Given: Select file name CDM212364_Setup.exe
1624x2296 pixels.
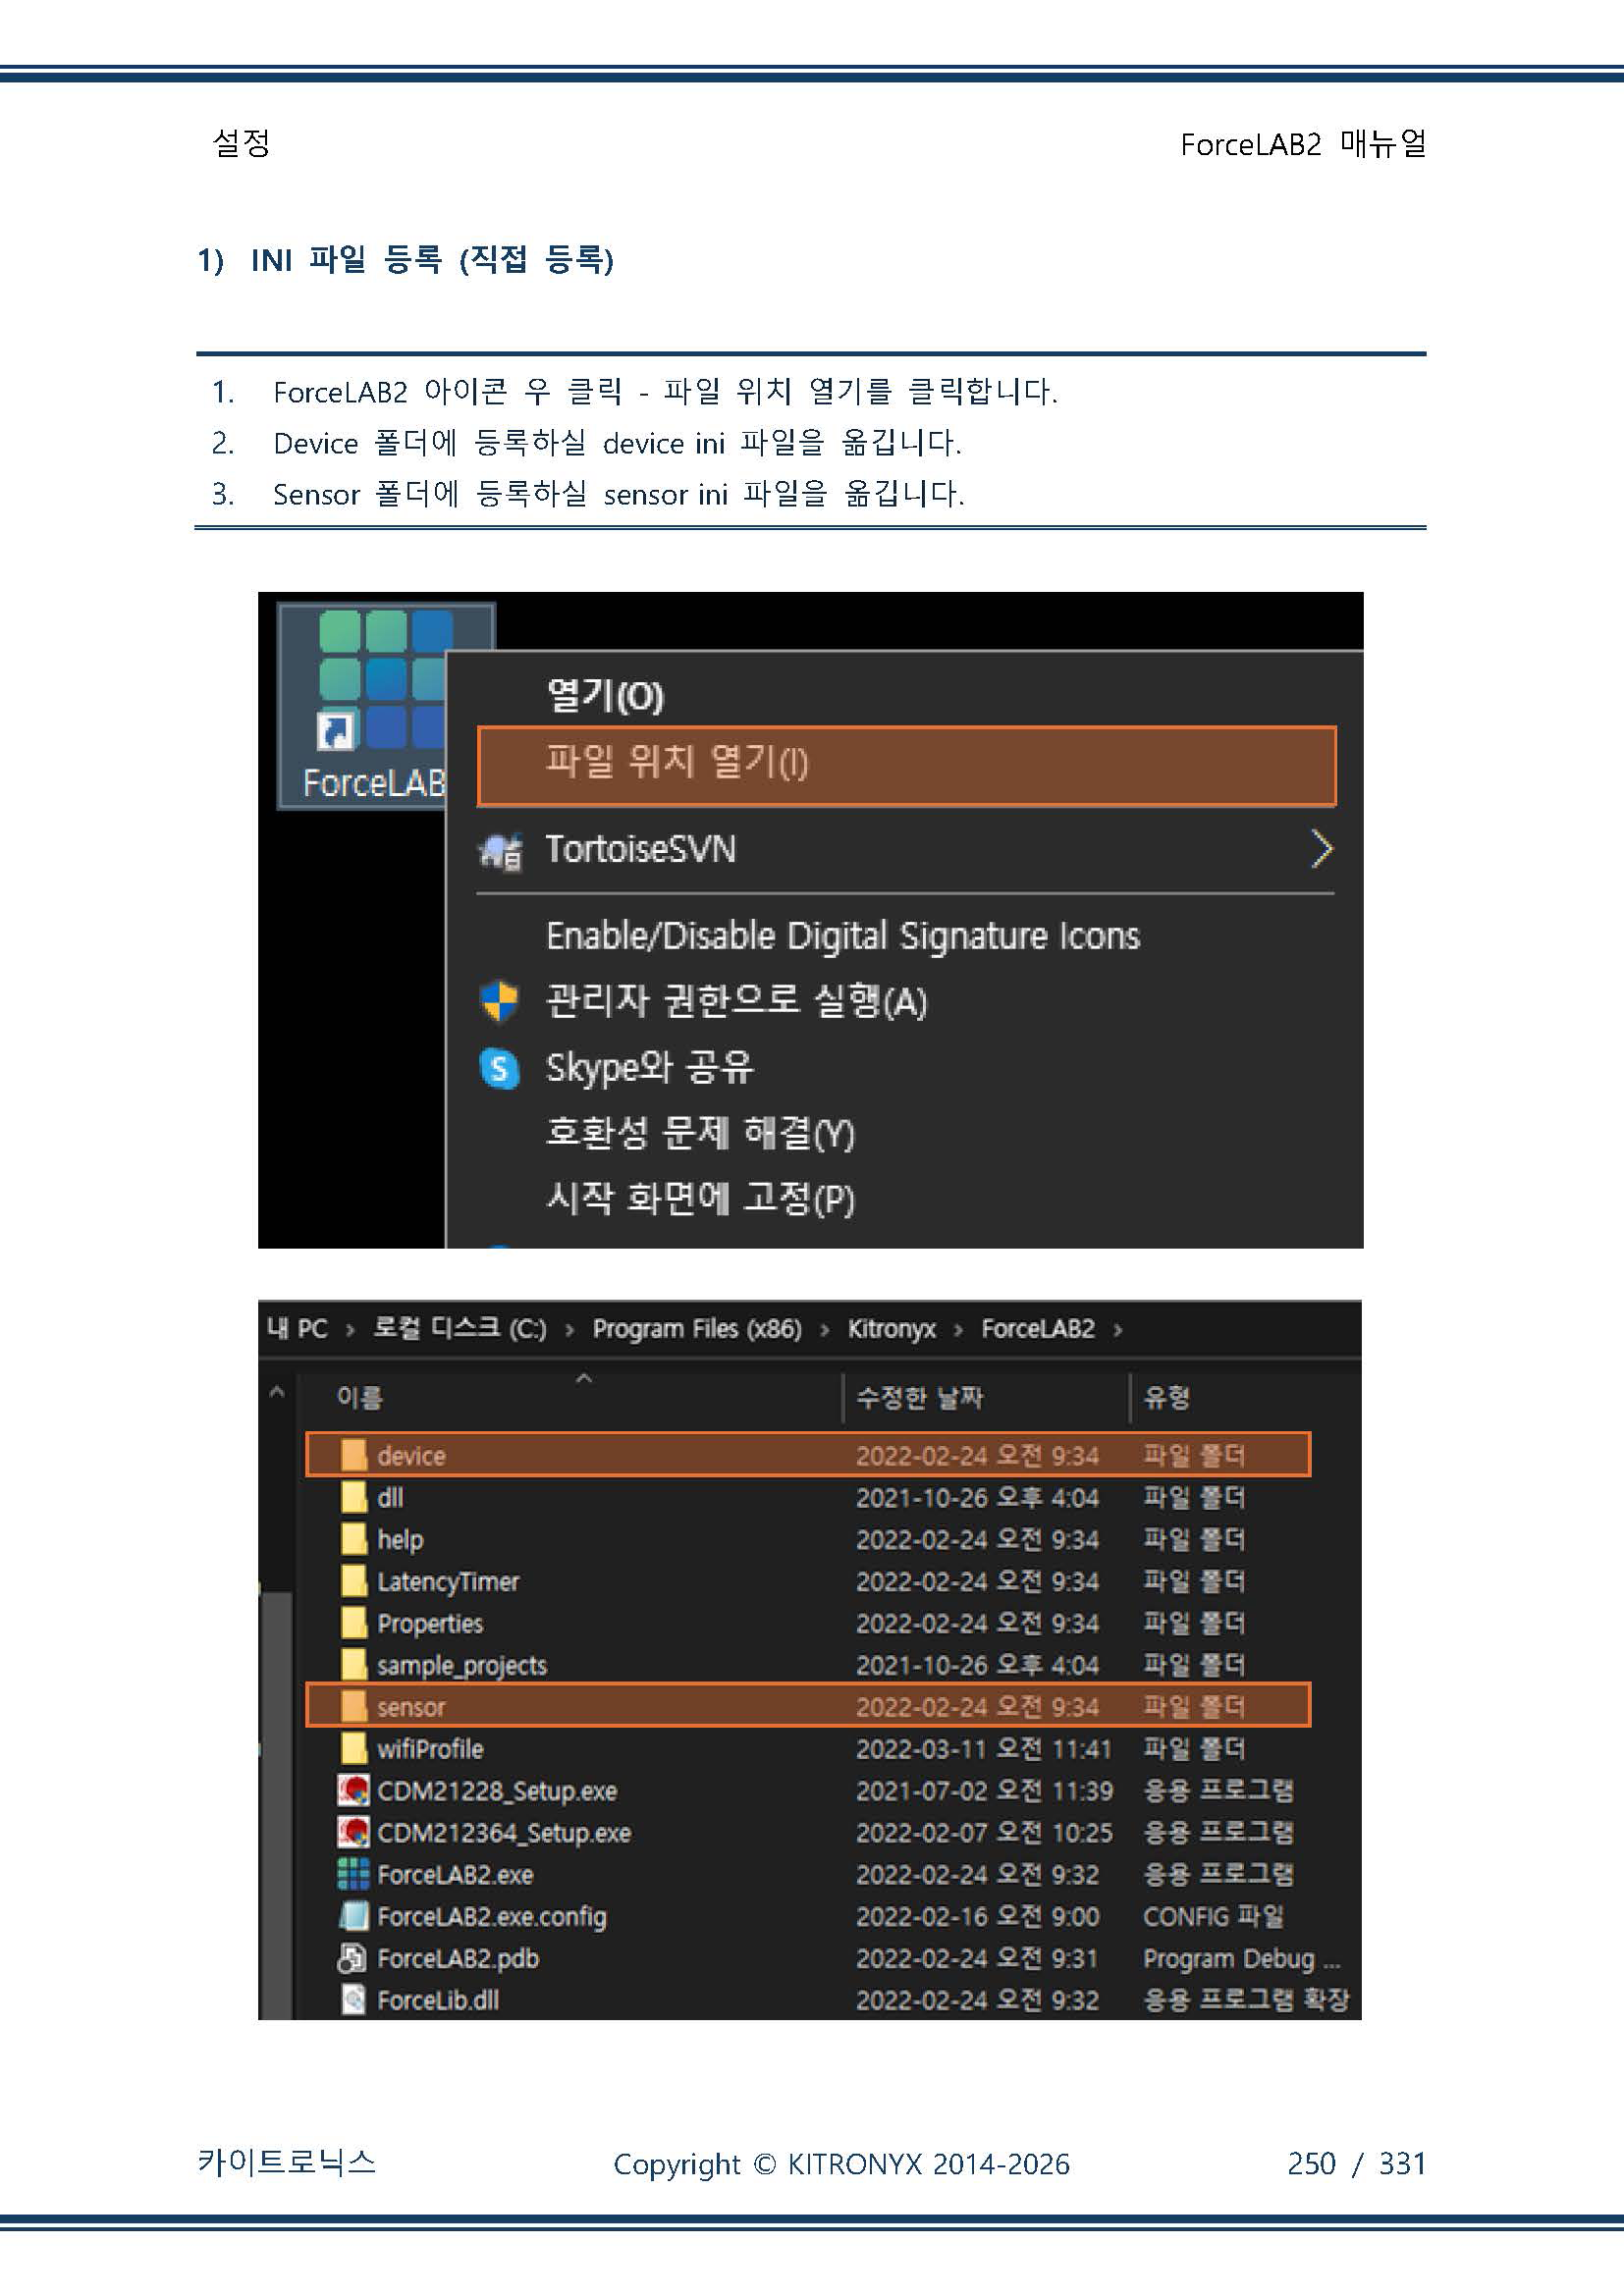Looking at the screenshot, I should [504, 1833].
